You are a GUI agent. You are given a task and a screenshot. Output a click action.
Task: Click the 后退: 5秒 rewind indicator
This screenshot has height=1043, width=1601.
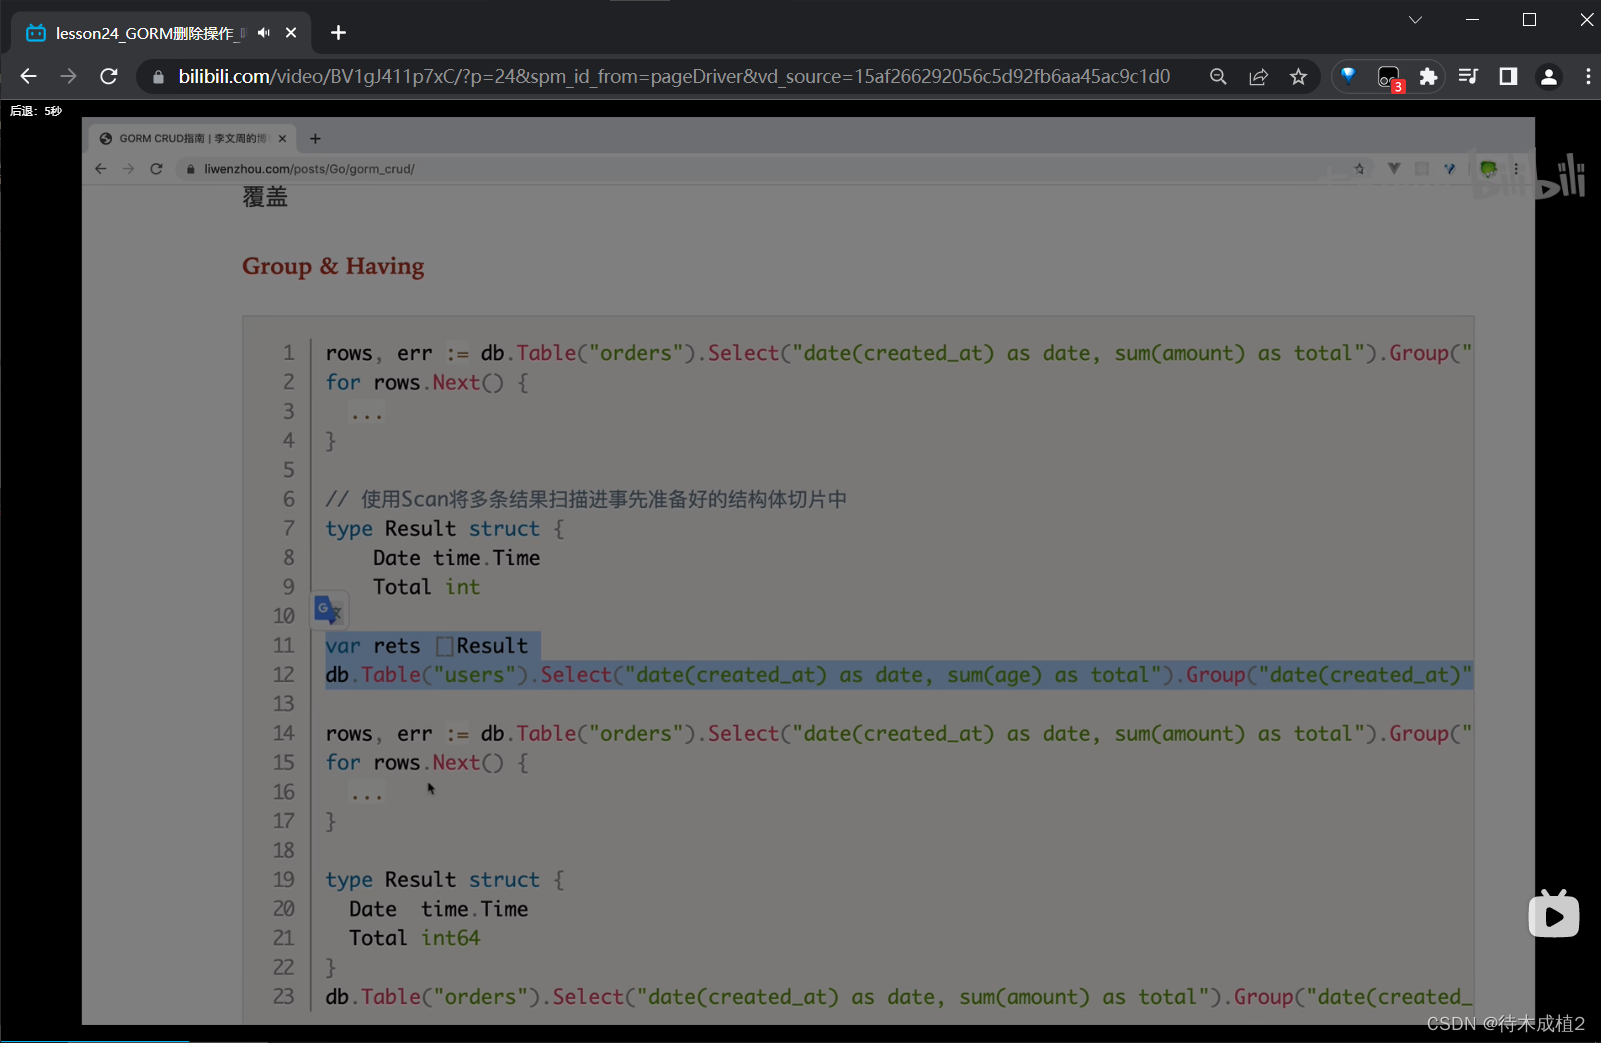click(x=36, y=111)
